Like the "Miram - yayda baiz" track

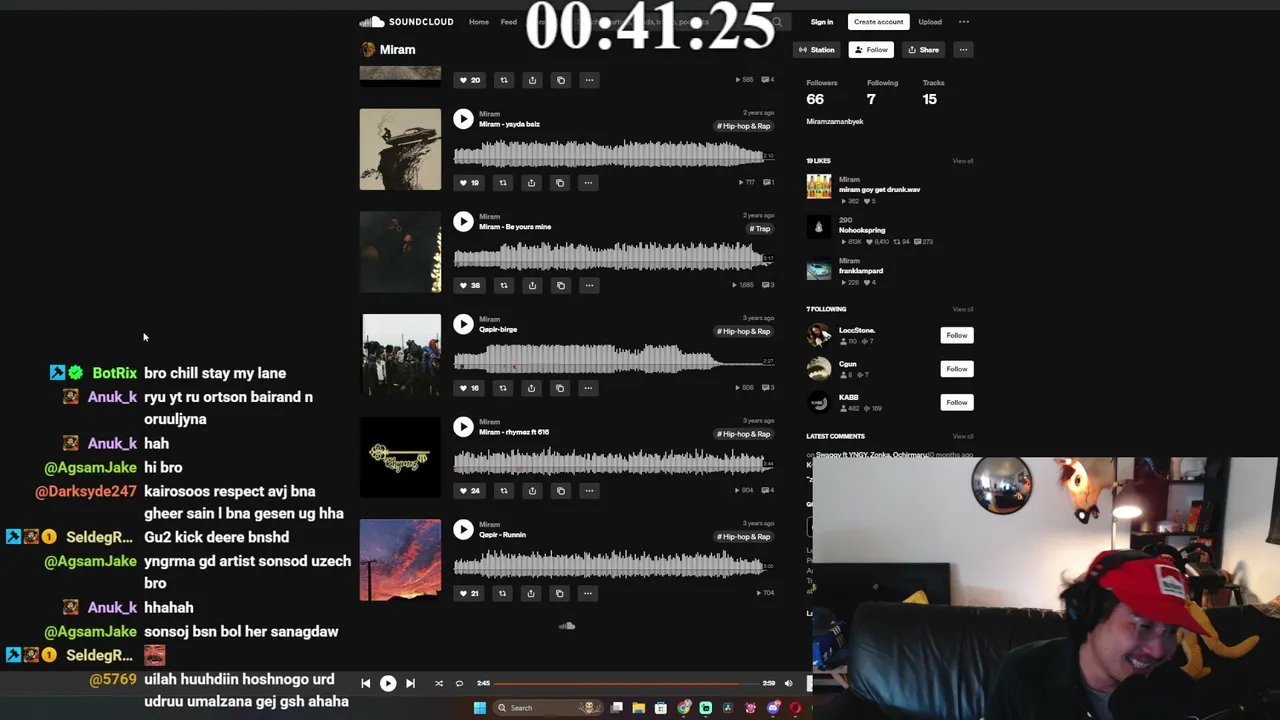click(x=469, y=183)
